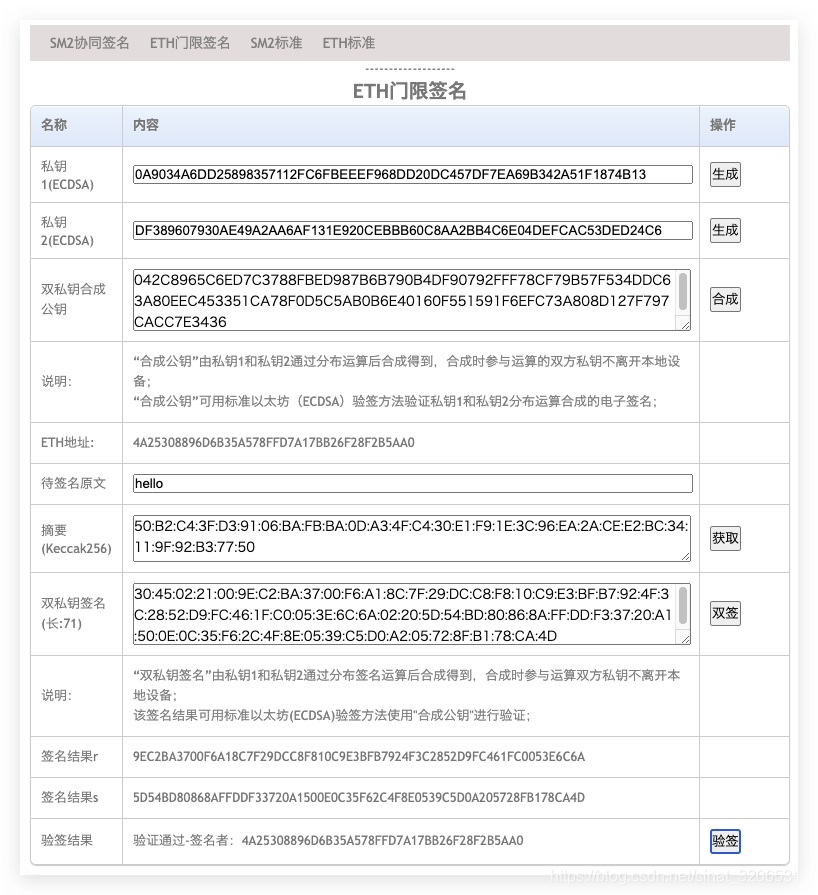The height and width of the screenshot is (895, 818).
Task: Click the 私钥1(ECDSA) row label
Action: pos(67,175)
